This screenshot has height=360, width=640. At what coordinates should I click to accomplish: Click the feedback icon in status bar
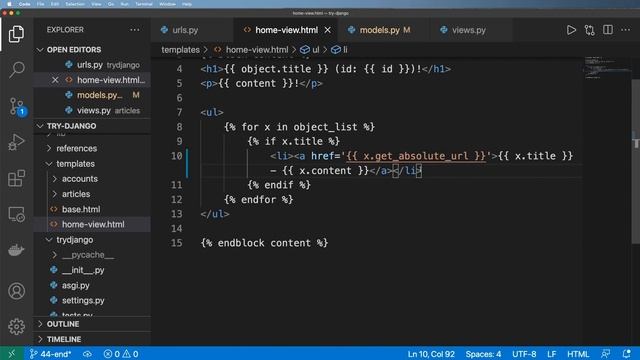[606, 354]
